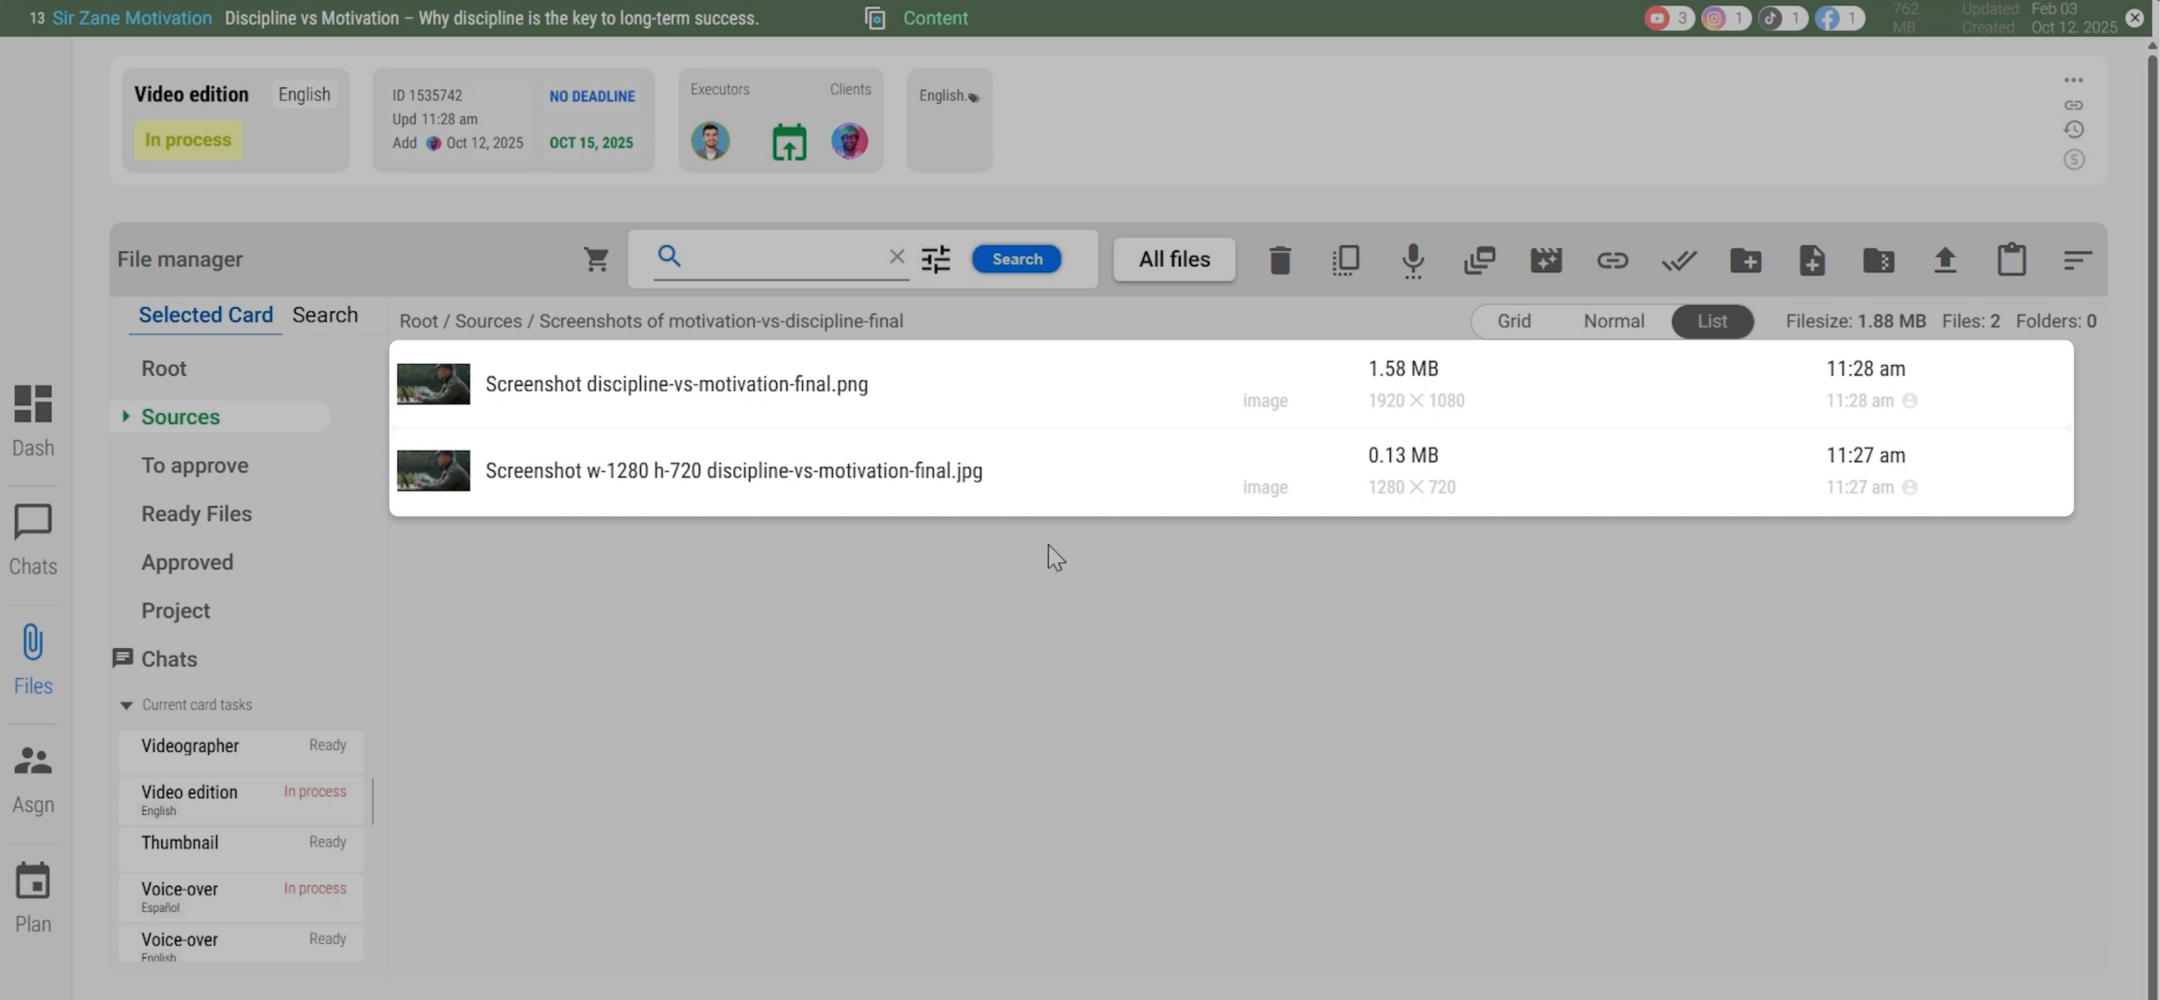Click the microphone voice record icon

pyautogui.click(x=1412, y=260)
